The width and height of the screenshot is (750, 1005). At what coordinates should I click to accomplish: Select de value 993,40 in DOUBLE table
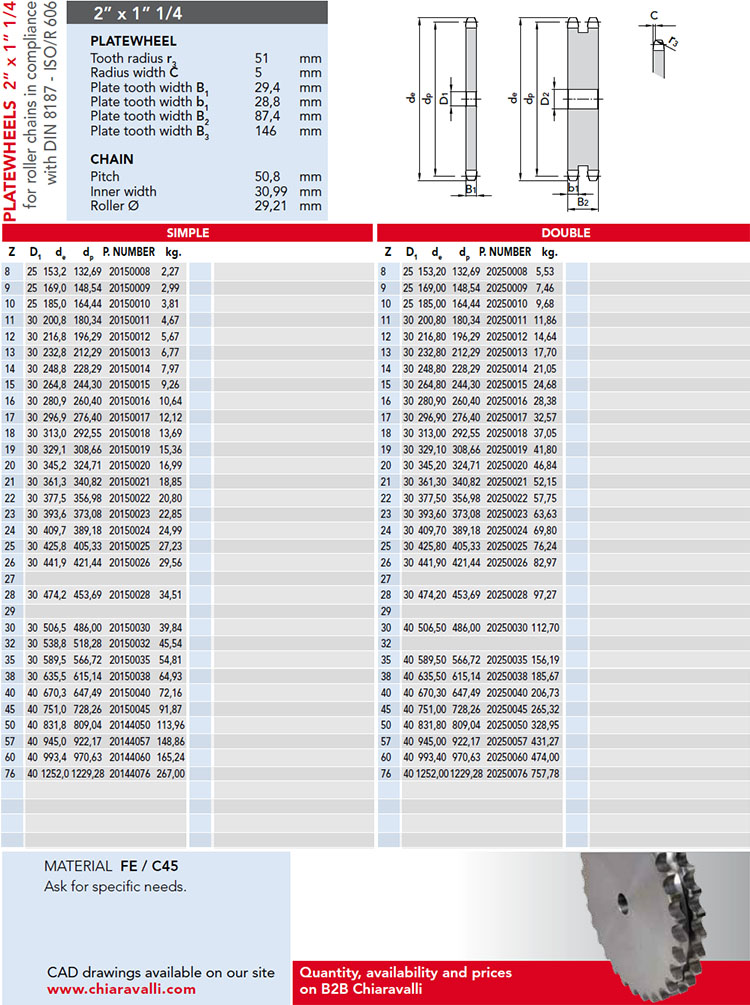point(433,758)
